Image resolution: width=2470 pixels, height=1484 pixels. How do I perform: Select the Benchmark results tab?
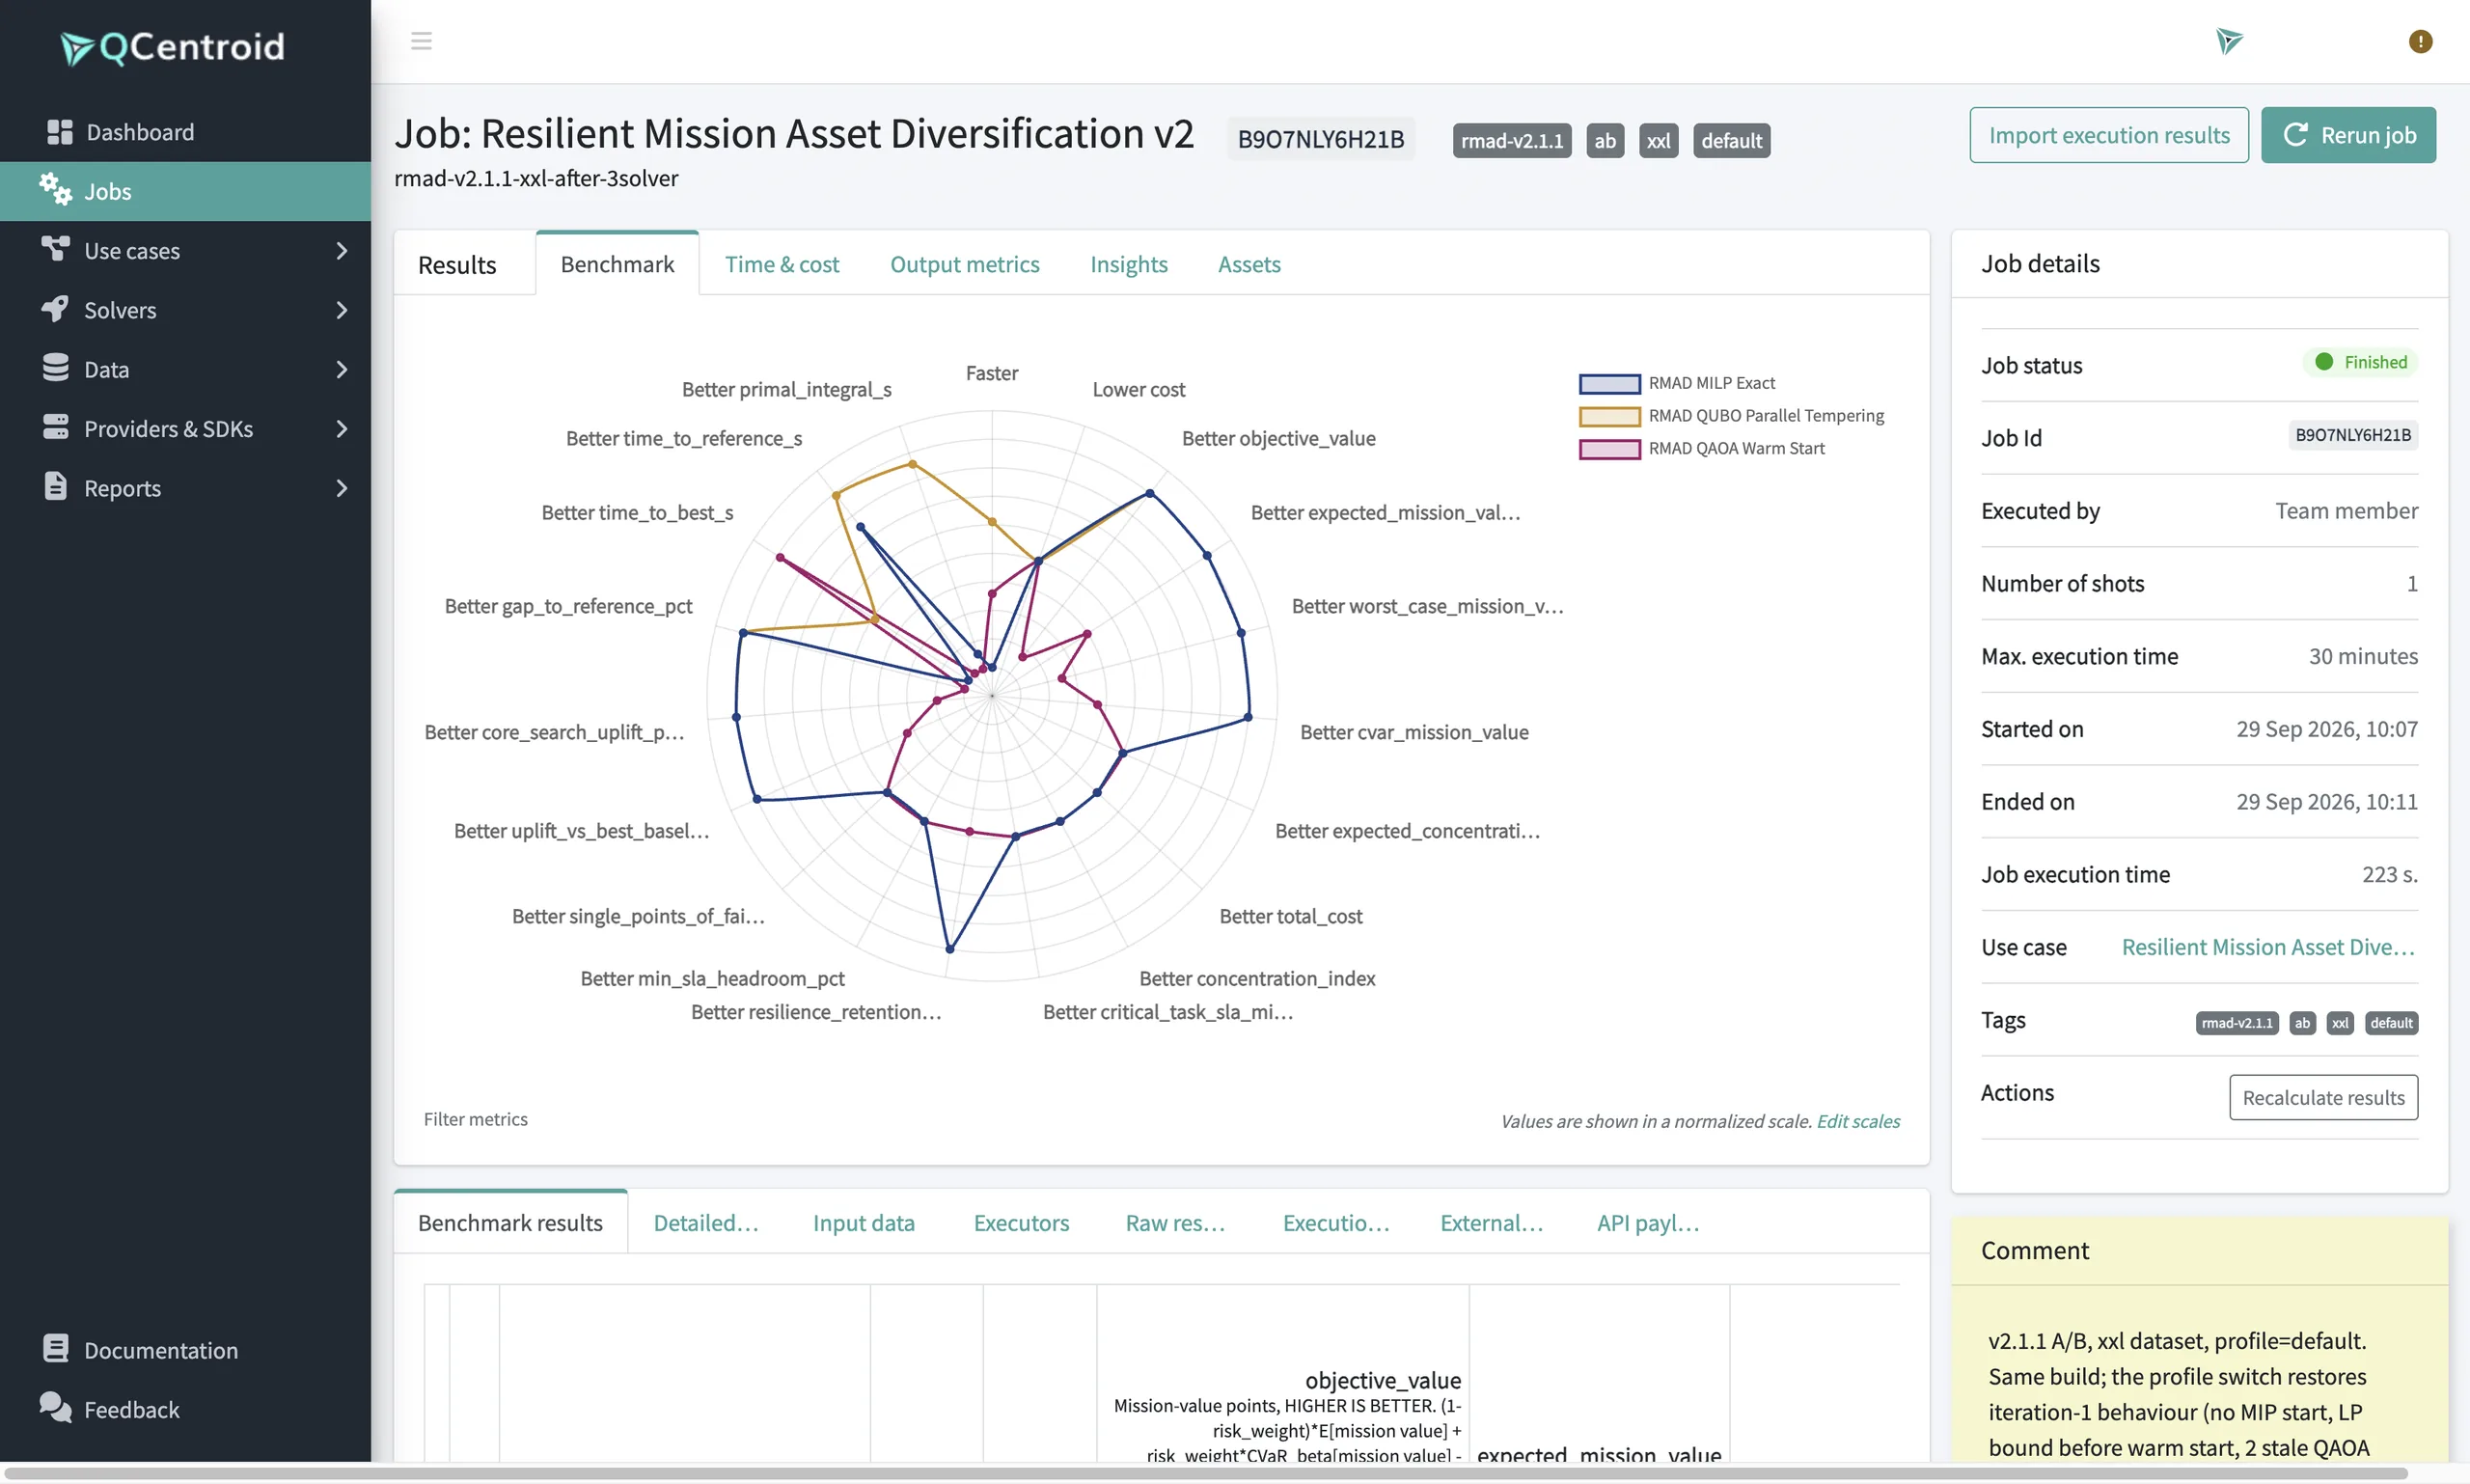(x=510, y=1222)
